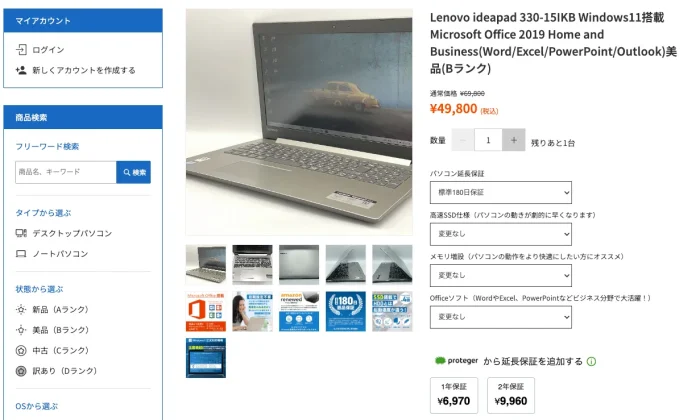Decrease quantity with the minus button
The image size is (700, 420).
pos(463,140)
